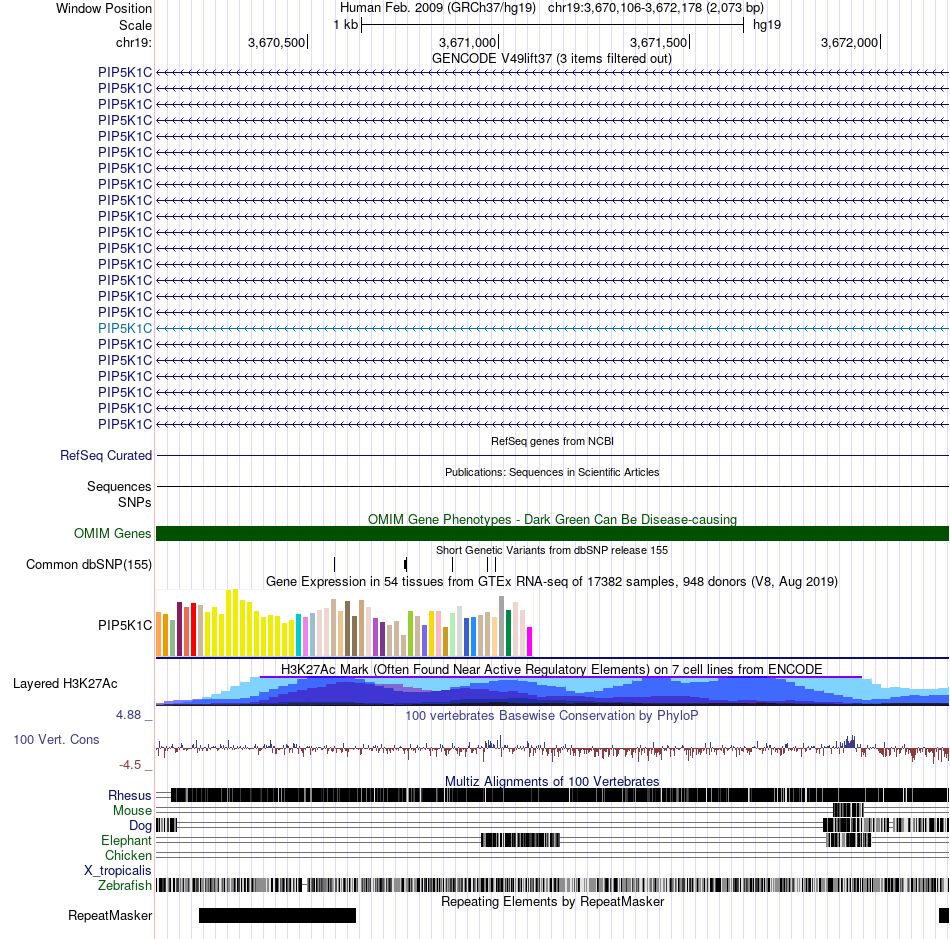Image resolution: width=950 pixels, height=939 pixels.
Task: Click the SNPs track label
Action: [135, 502]
